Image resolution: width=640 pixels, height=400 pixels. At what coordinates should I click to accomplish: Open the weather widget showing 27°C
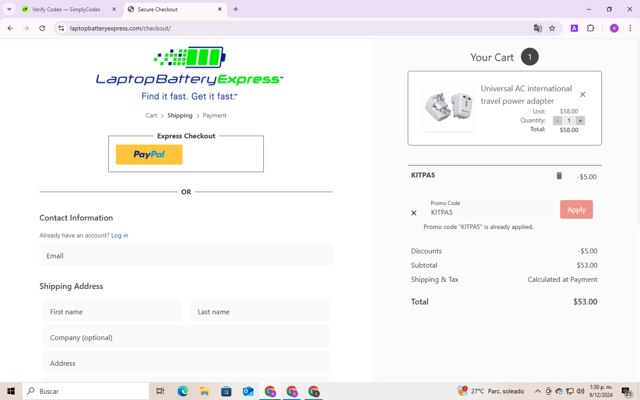(x=491, y=391)
